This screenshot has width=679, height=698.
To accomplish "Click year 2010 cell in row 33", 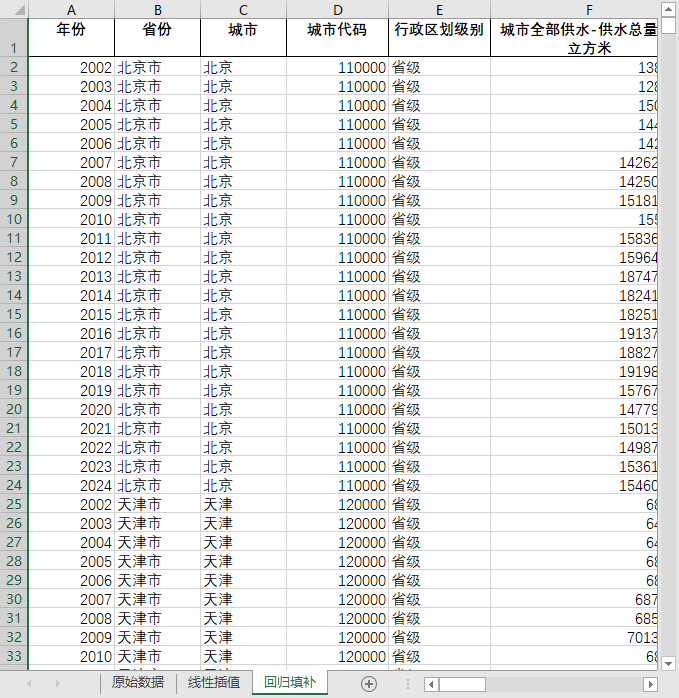I will click(71, 656).
